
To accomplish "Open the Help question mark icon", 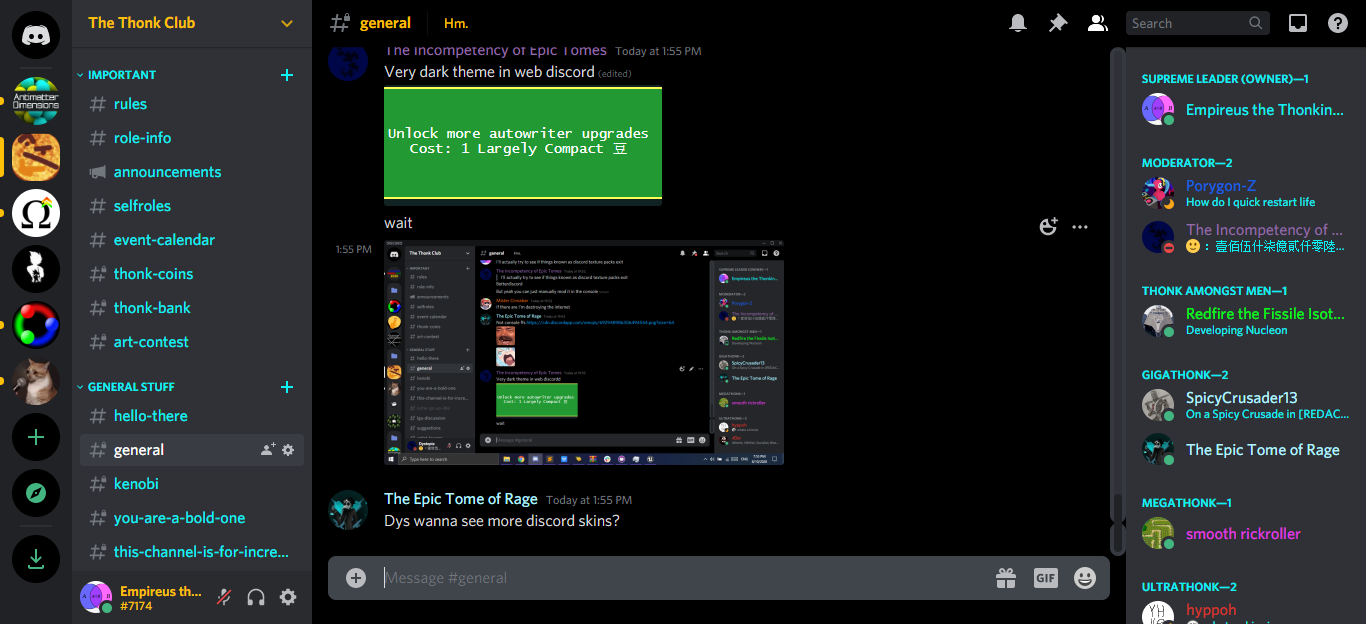I will 1338,23.
